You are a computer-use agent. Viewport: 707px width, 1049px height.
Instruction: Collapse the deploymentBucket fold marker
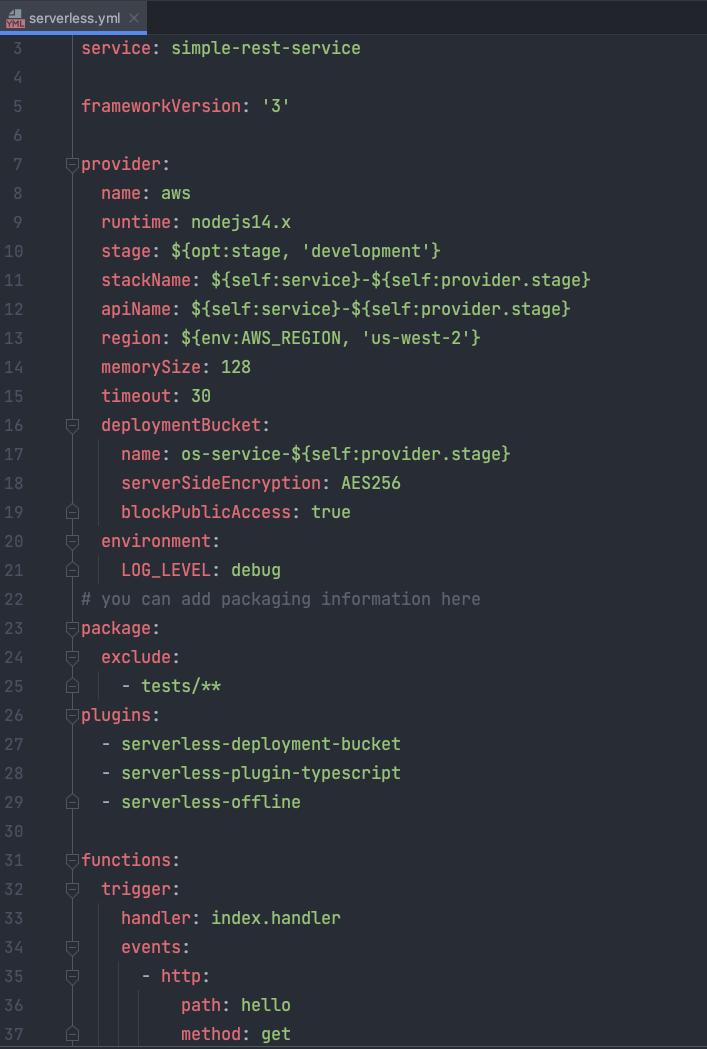[x=72, y=425]
